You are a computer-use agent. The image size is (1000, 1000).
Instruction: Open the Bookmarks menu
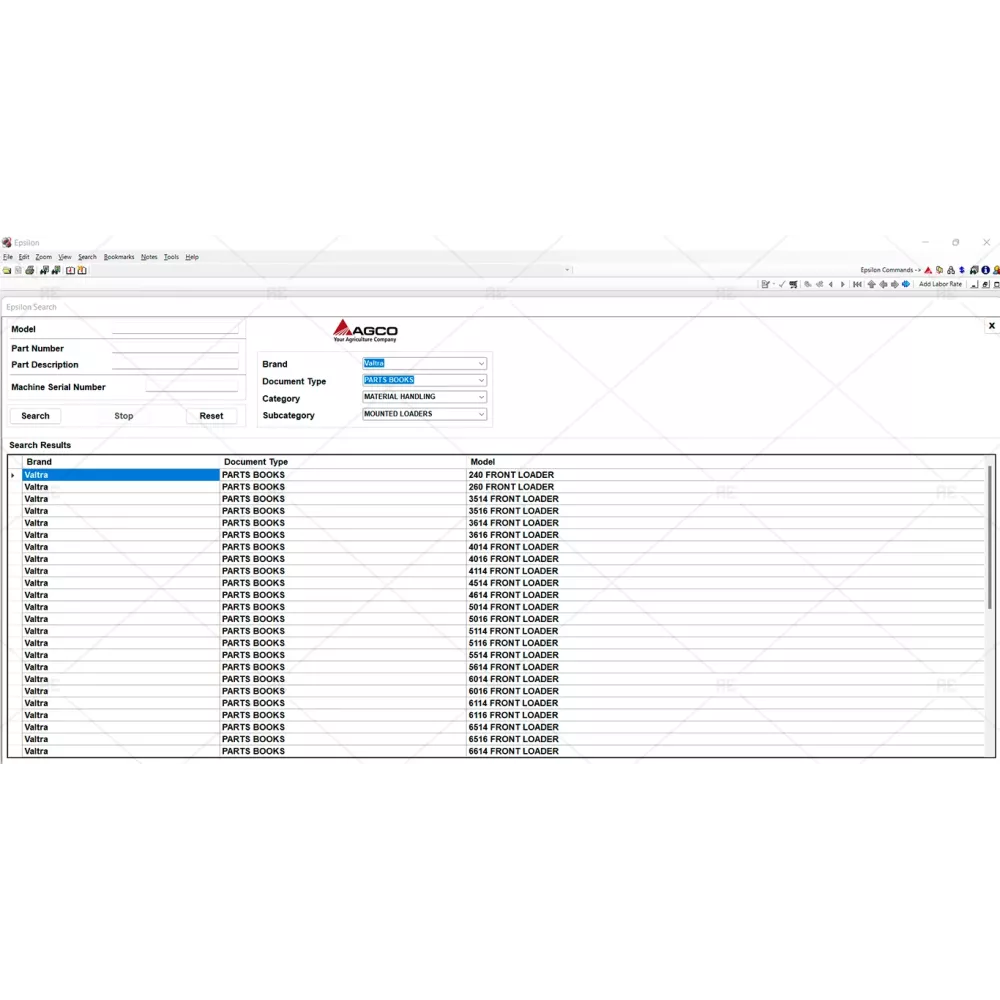119,257
